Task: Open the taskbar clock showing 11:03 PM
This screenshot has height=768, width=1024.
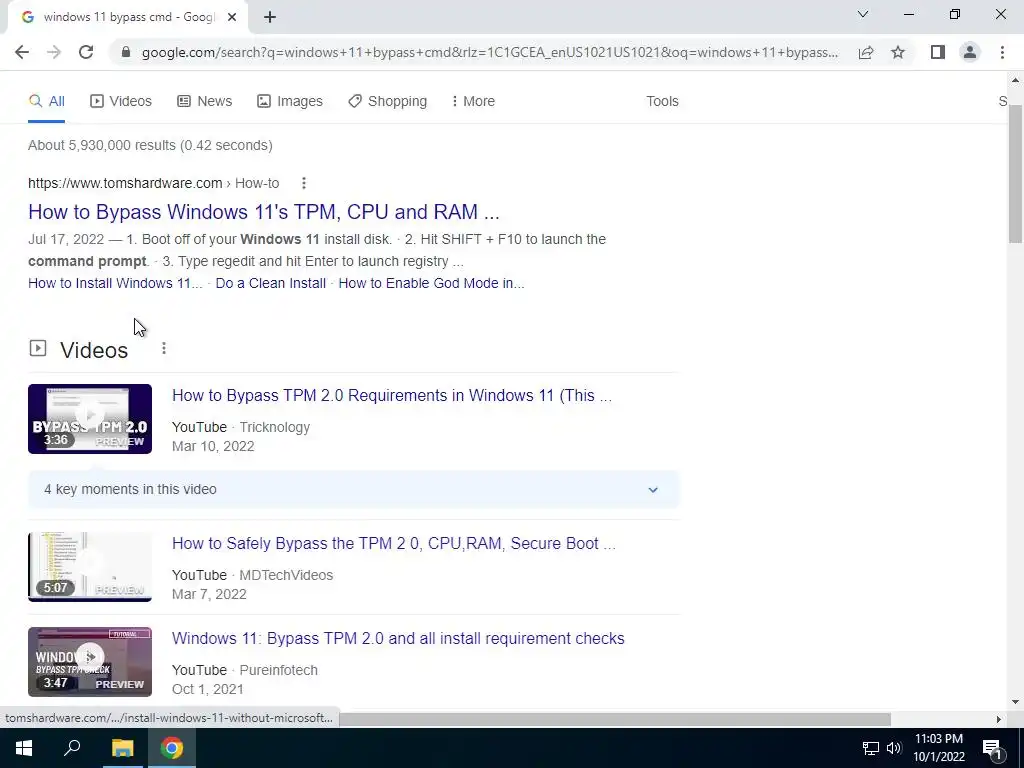Action: click(939, 748)
